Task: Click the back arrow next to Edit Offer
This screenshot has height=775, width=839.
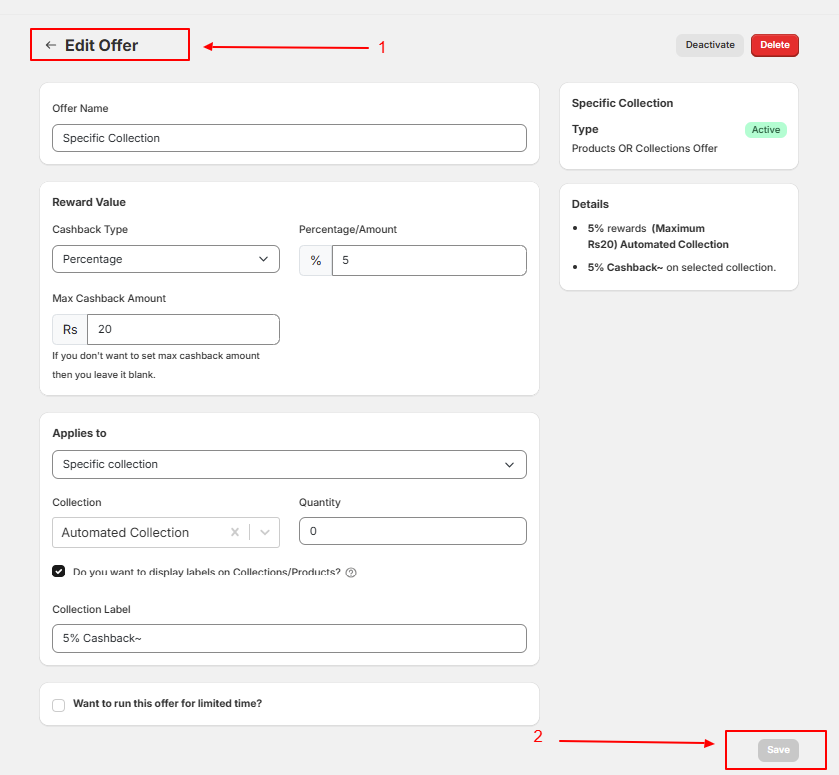Action: pyautogui.click(x=50, y=44)
